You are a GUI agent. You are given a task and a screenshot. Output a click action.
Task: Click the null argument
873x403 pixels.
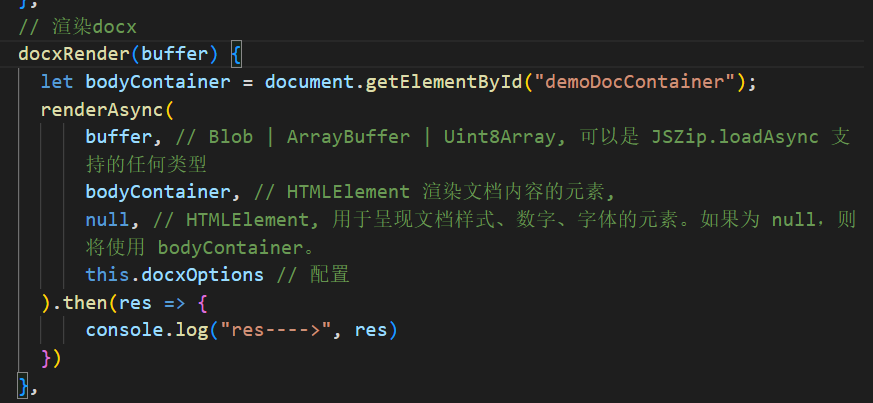point(107,220)
